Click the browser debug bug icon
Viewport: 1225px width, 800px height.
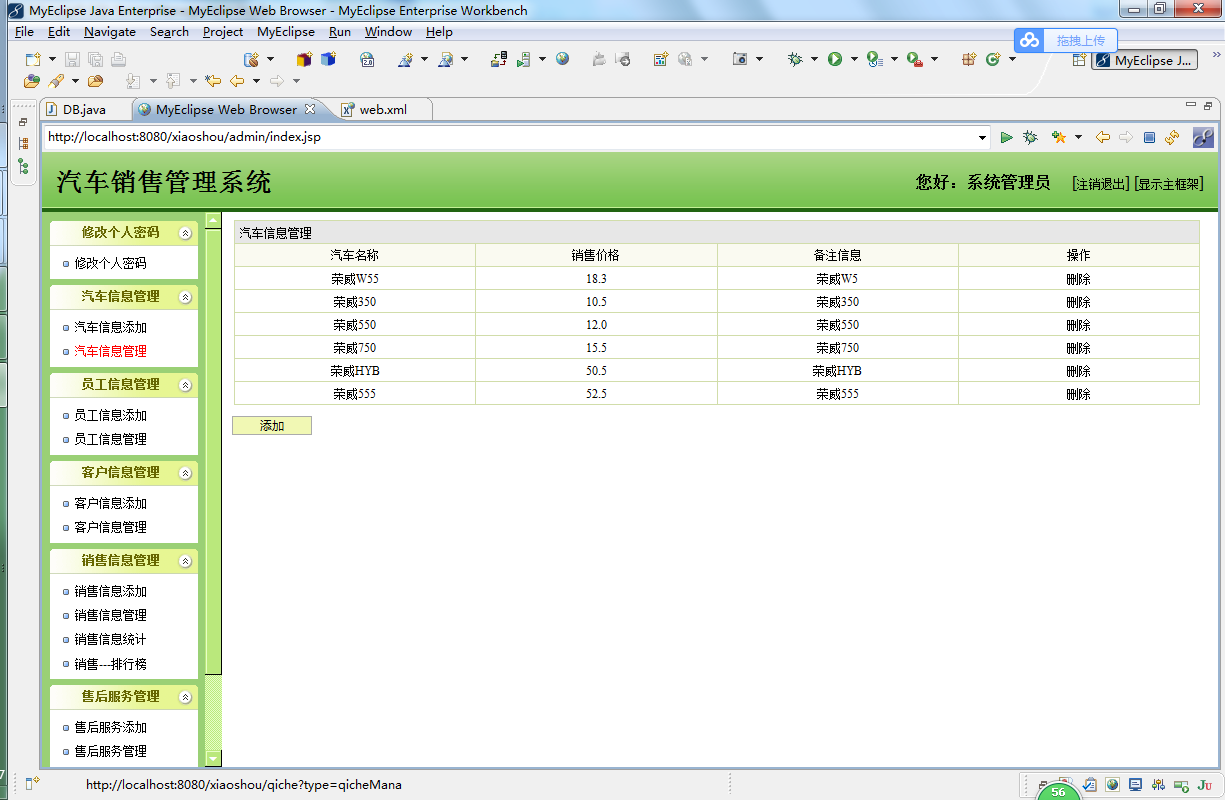click(1030, 137)
